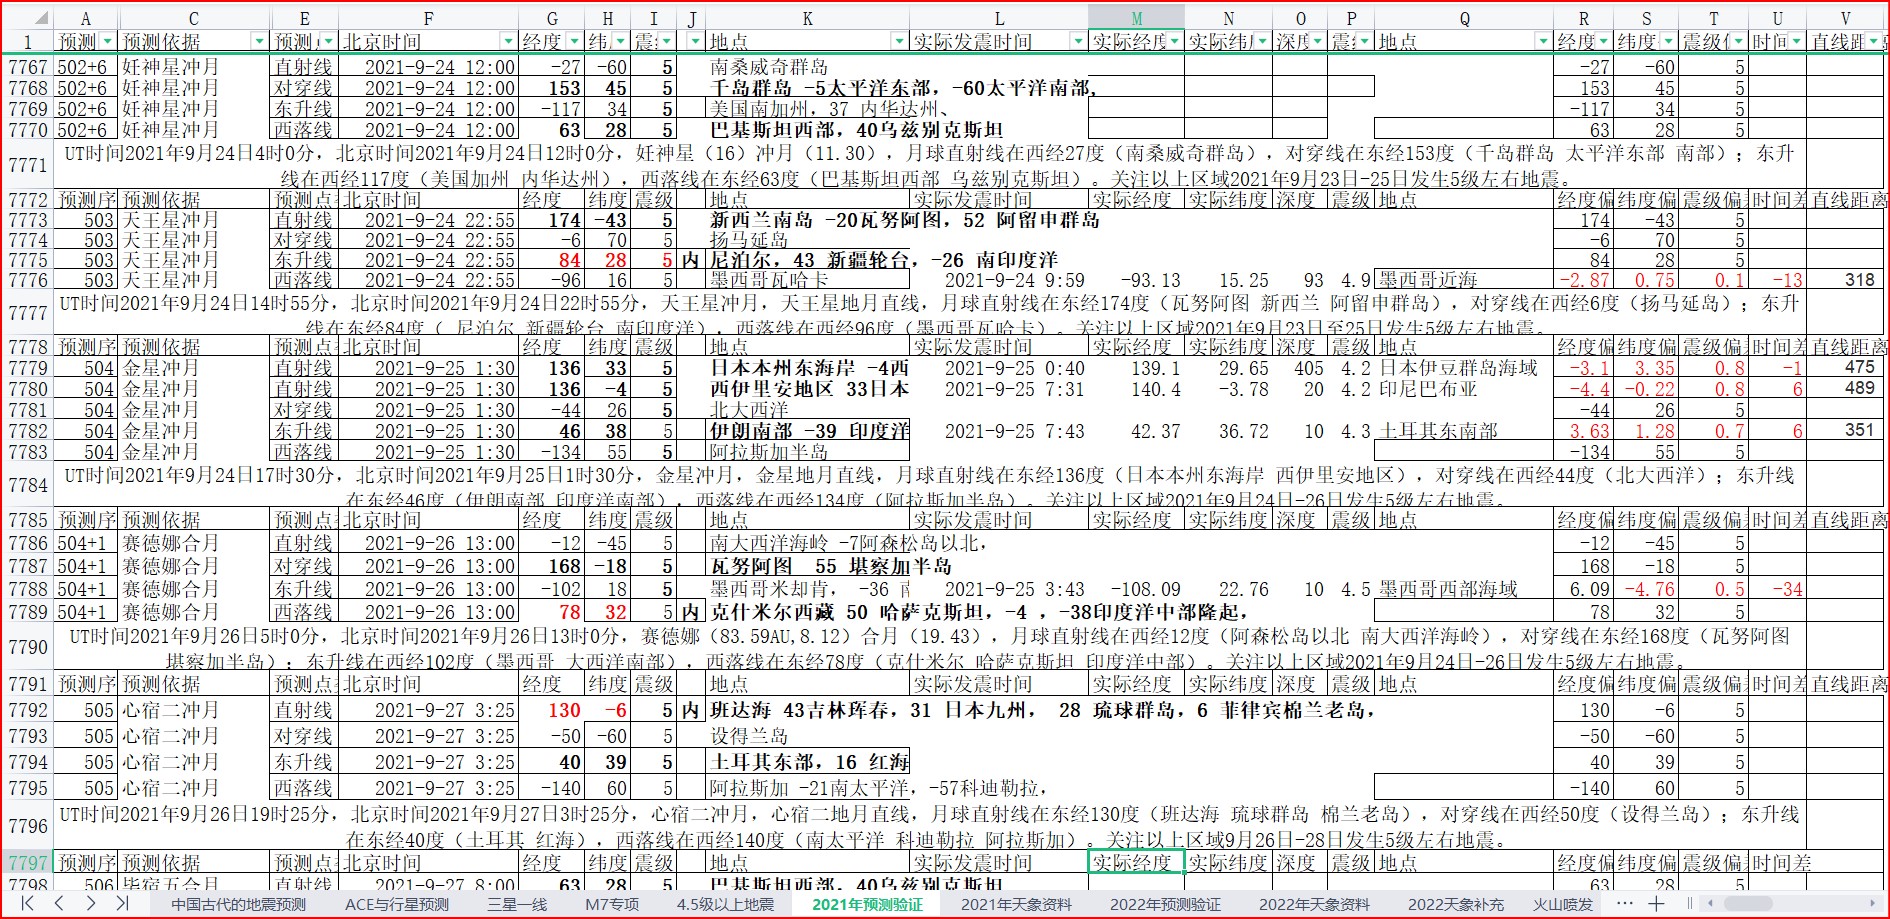The image size is (1890, 919).
Task: Select row header 7784
Action: (x=28, y=485)
